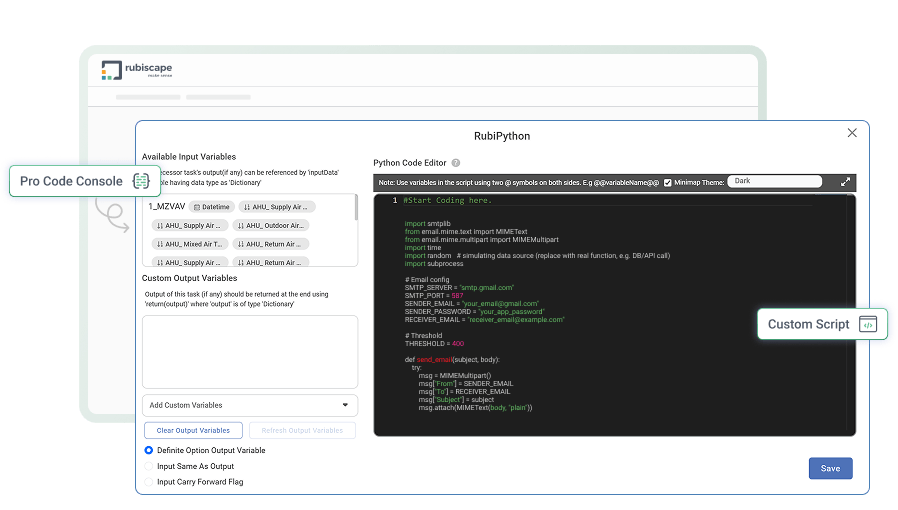Screen dimensions: 898x510
Task: Click the rubiscape logo
Action: (137, 70)
